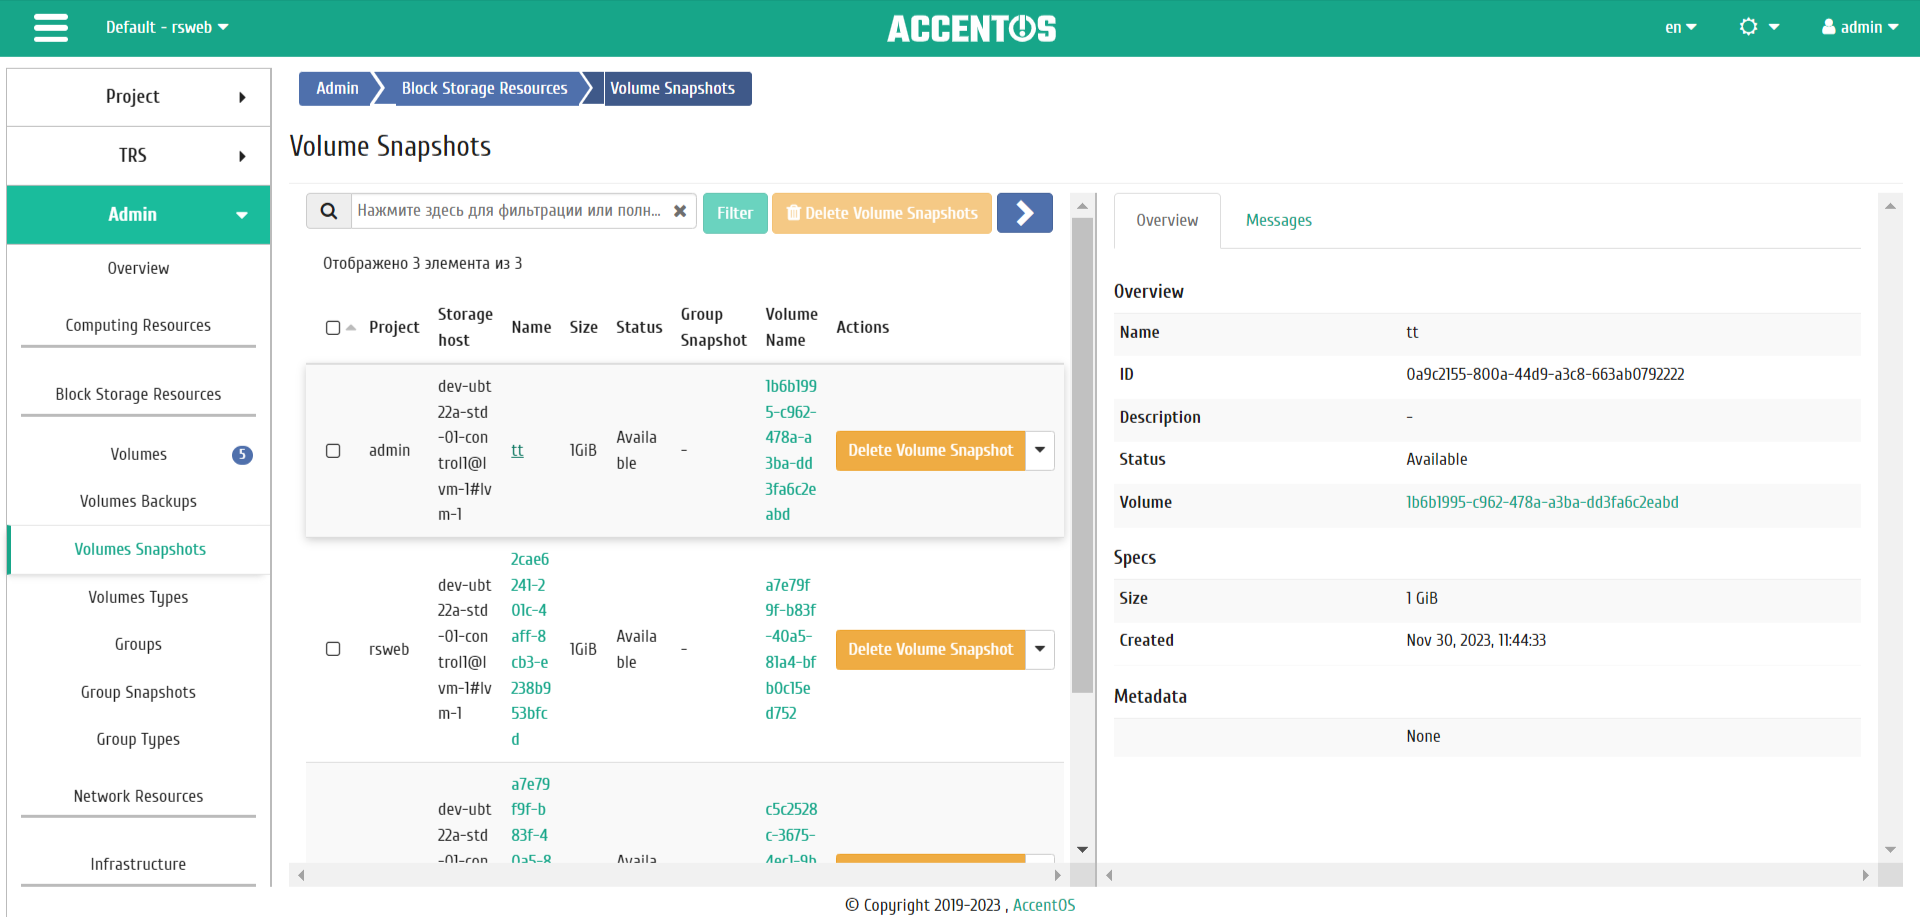
Task: Click the Delete Volume Snapshots button
Action: (x=882, y=213)
